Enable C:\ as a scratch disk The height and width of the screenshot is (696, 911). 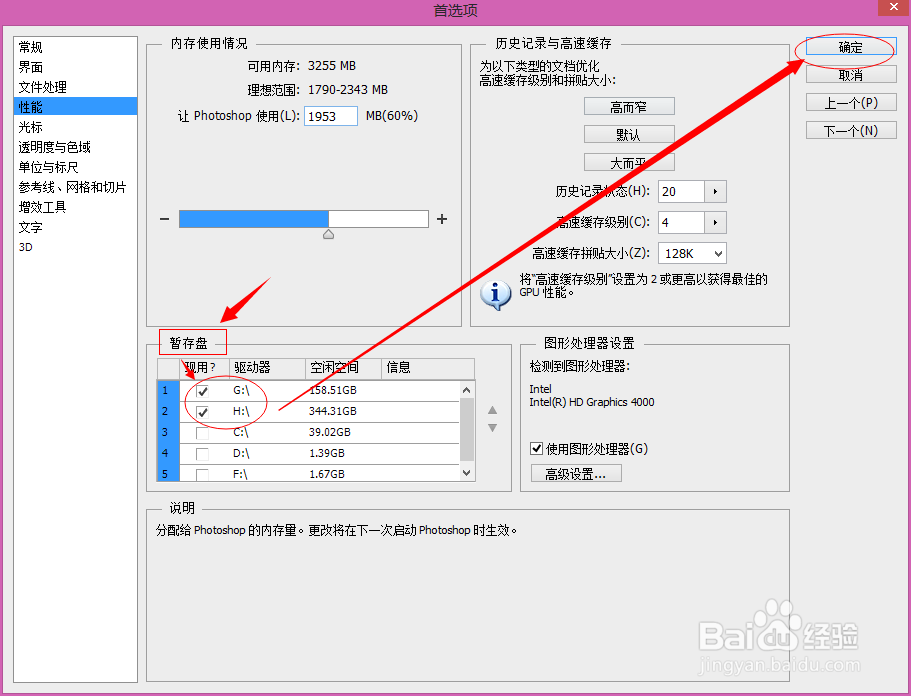(x=204, y=431)
